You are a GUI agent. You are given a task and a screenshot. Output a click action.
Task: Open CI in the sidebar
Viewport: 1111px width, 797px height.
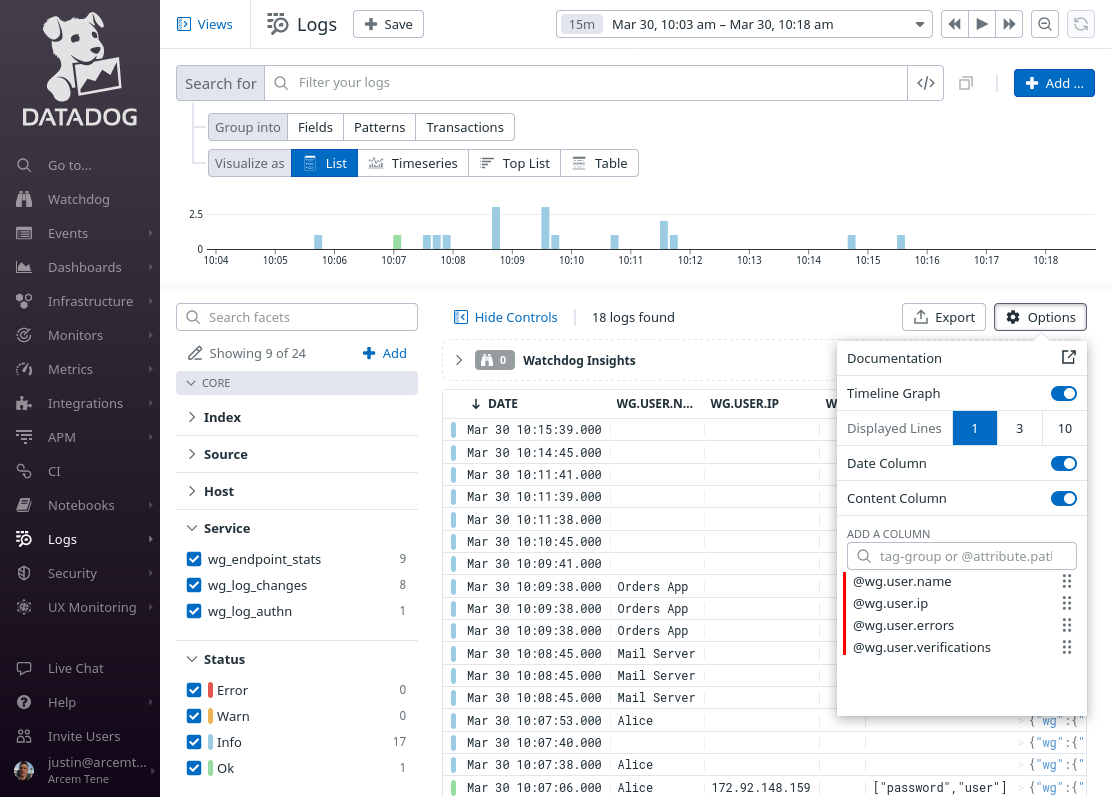click(x=54, y=471)
